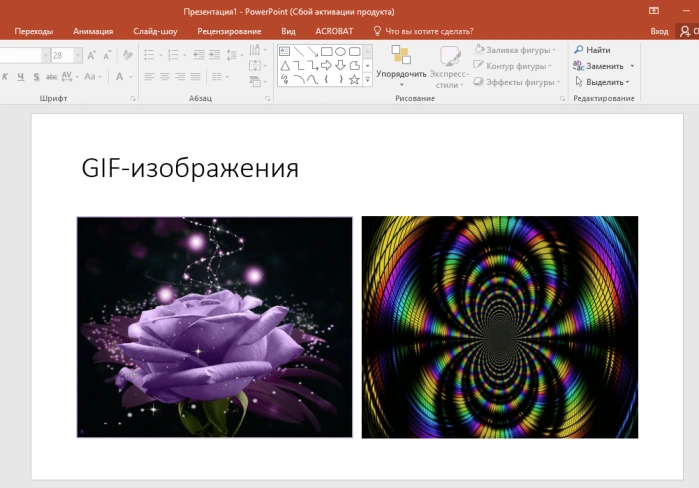Select the rainbow spiral GIF image
The height and width of the screenshot is (488, 699).
pos(500,327)
